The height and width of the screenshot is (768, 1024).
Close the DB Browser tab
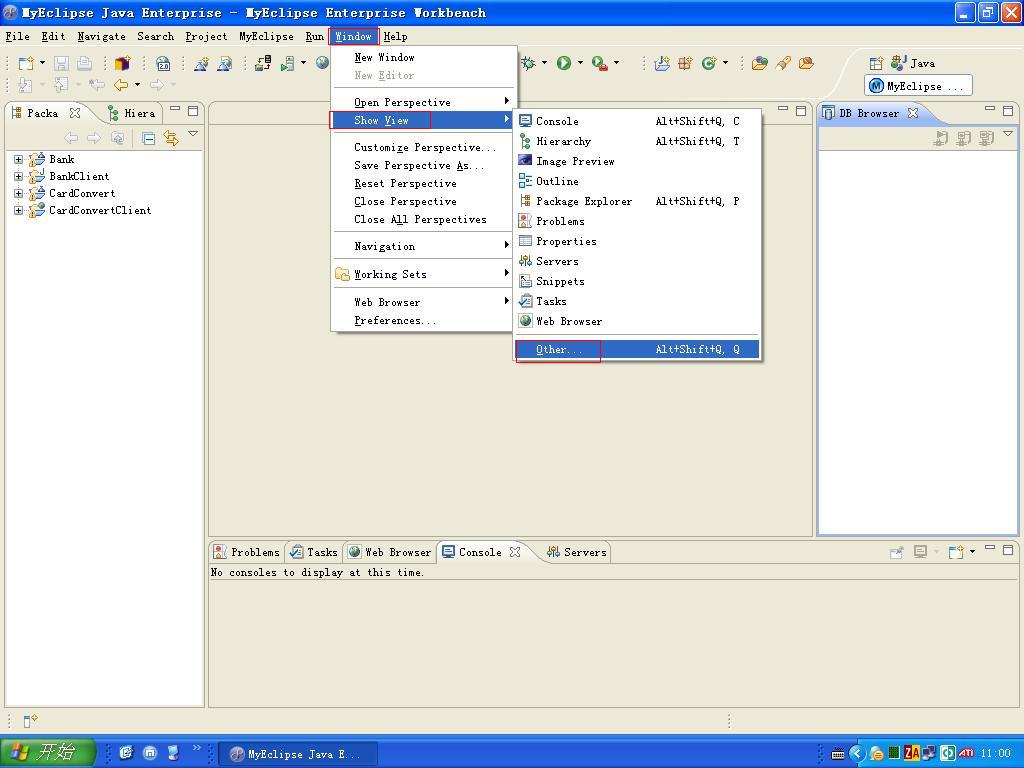tap(913, 113)
